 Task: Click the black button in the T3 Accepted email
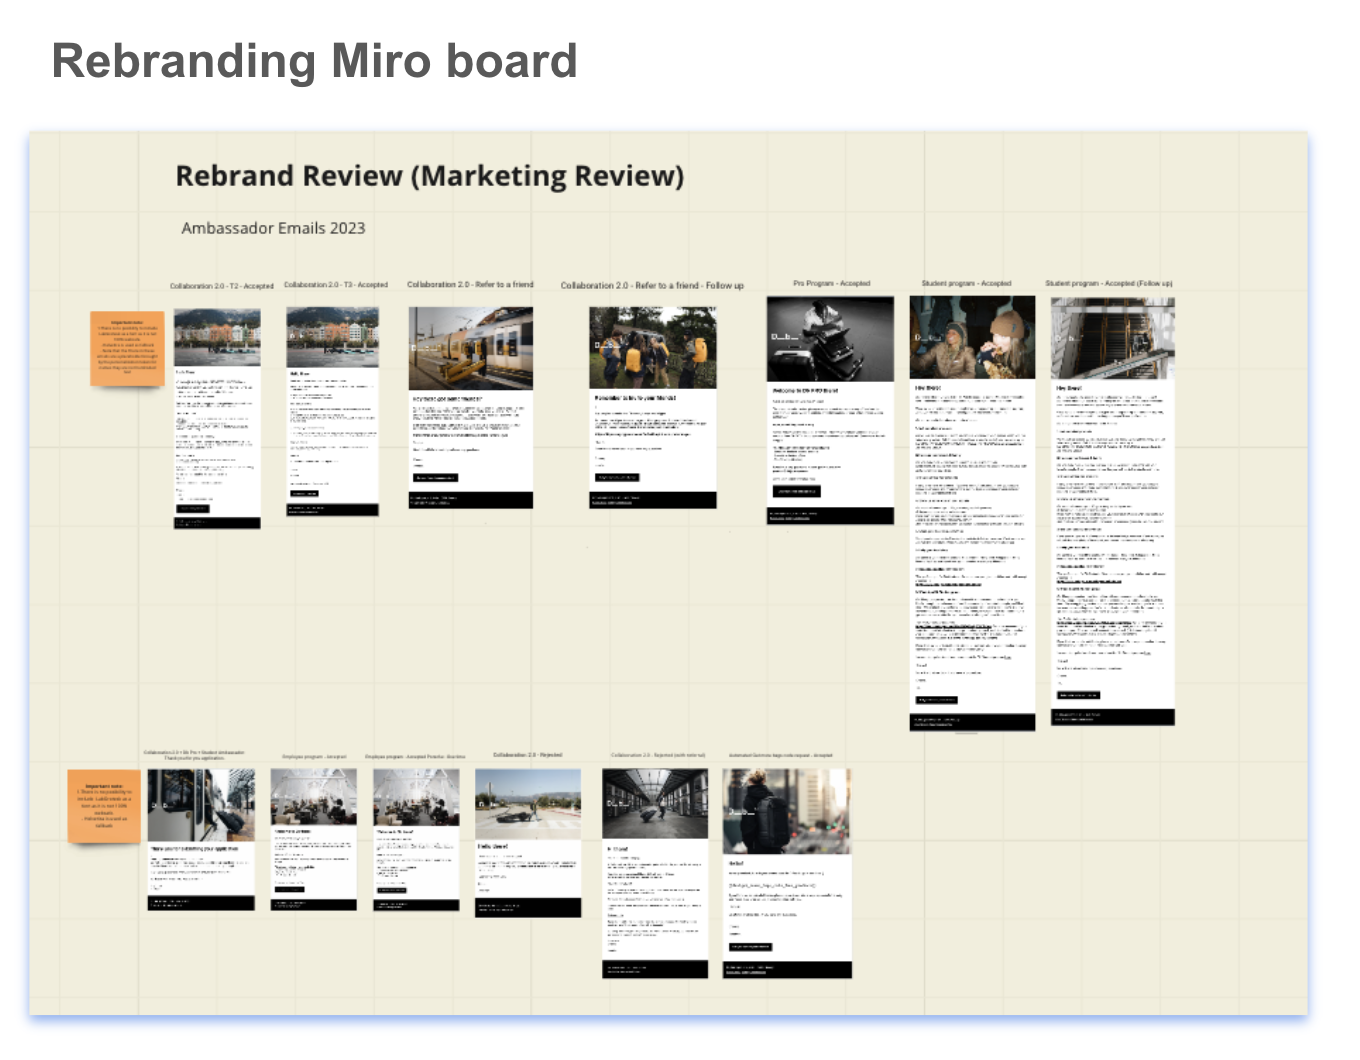(305, 493)
